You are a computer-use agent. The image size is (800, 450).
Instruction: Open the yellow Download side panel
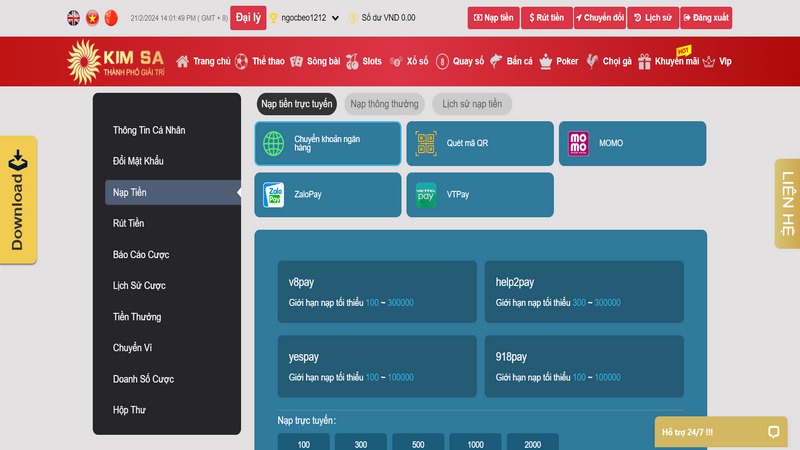19,200
